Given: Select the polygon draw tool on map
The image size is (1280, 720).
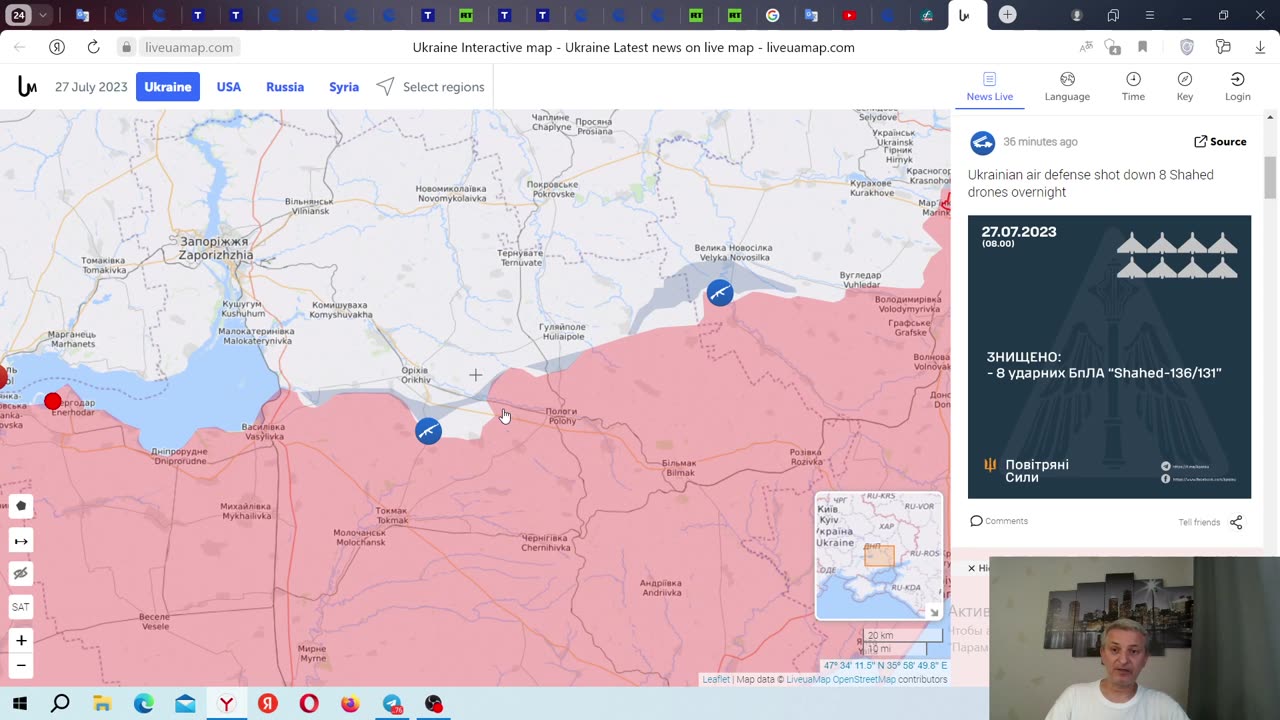Looking at the screenshot, I should (x=21, y=506).
